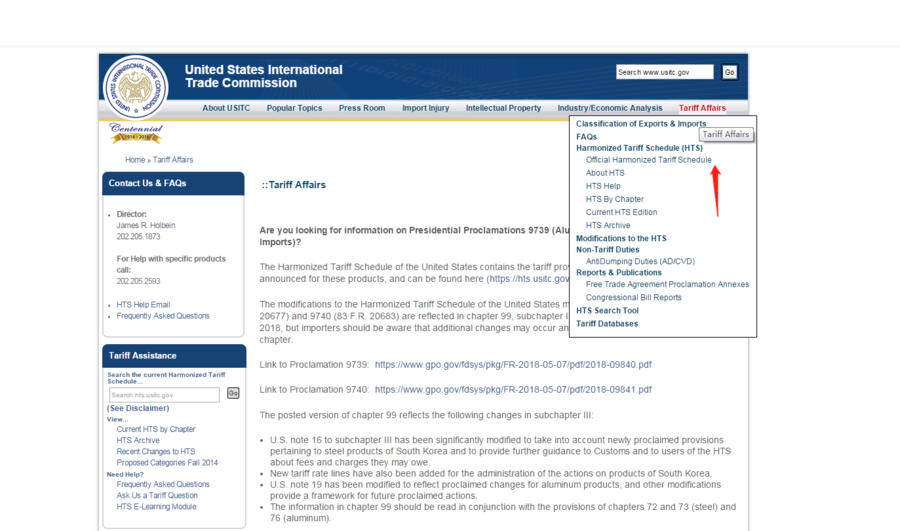Select Congressional Bill Reports

pos(634,297)
